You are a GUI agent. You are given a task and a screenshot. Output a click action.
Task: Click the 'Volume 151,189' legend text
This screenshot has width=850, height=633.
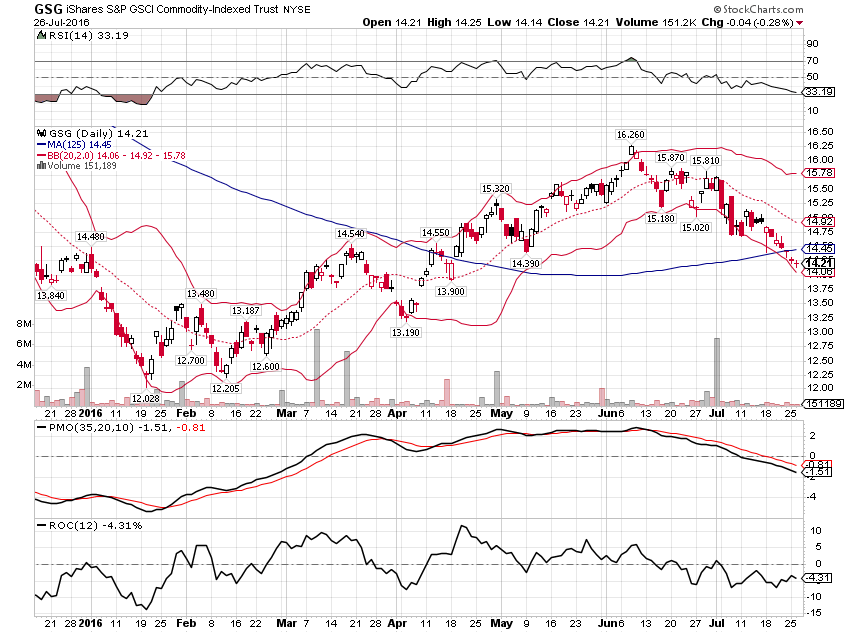coord(82,165)
